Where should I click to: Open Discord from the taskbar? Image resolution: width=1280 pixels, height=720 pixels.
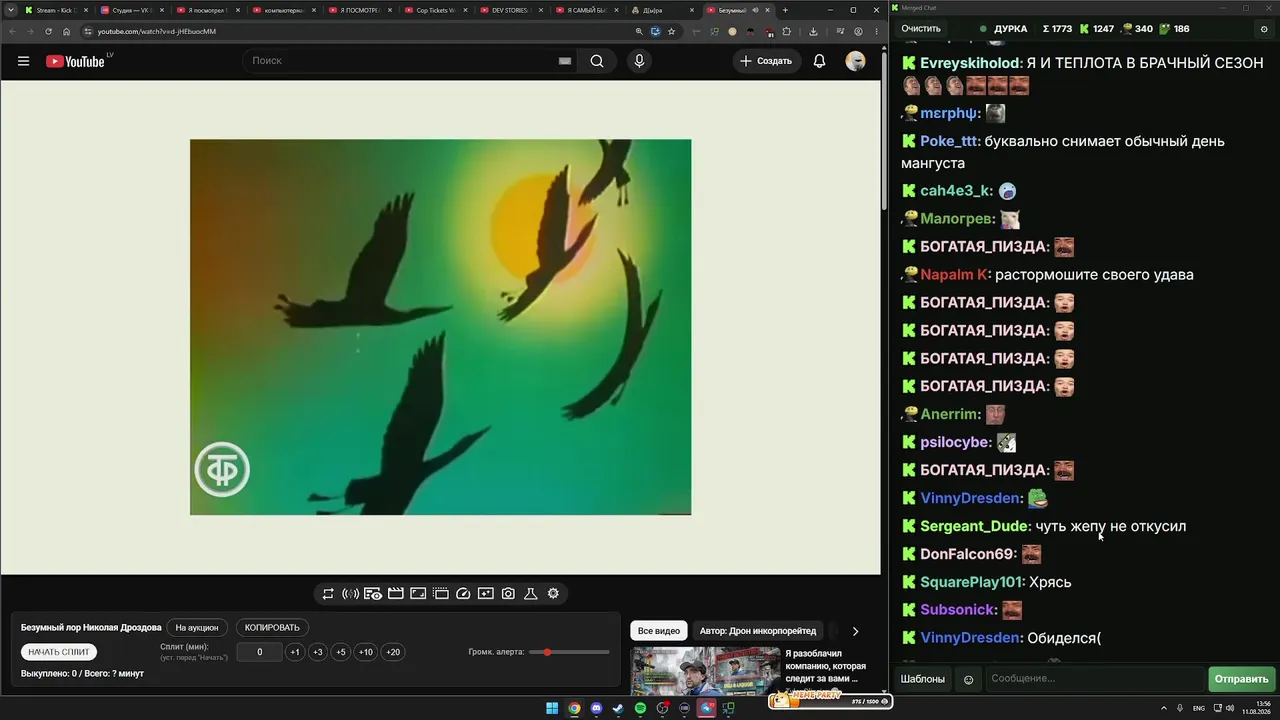(x=597, y=709)
